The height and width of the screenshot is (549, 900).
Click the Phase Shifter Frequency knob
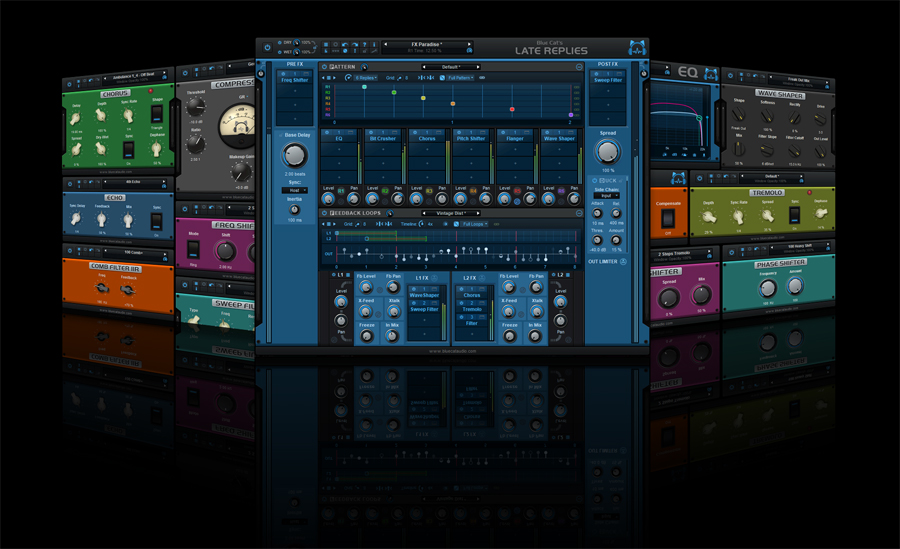click(767, 289)
